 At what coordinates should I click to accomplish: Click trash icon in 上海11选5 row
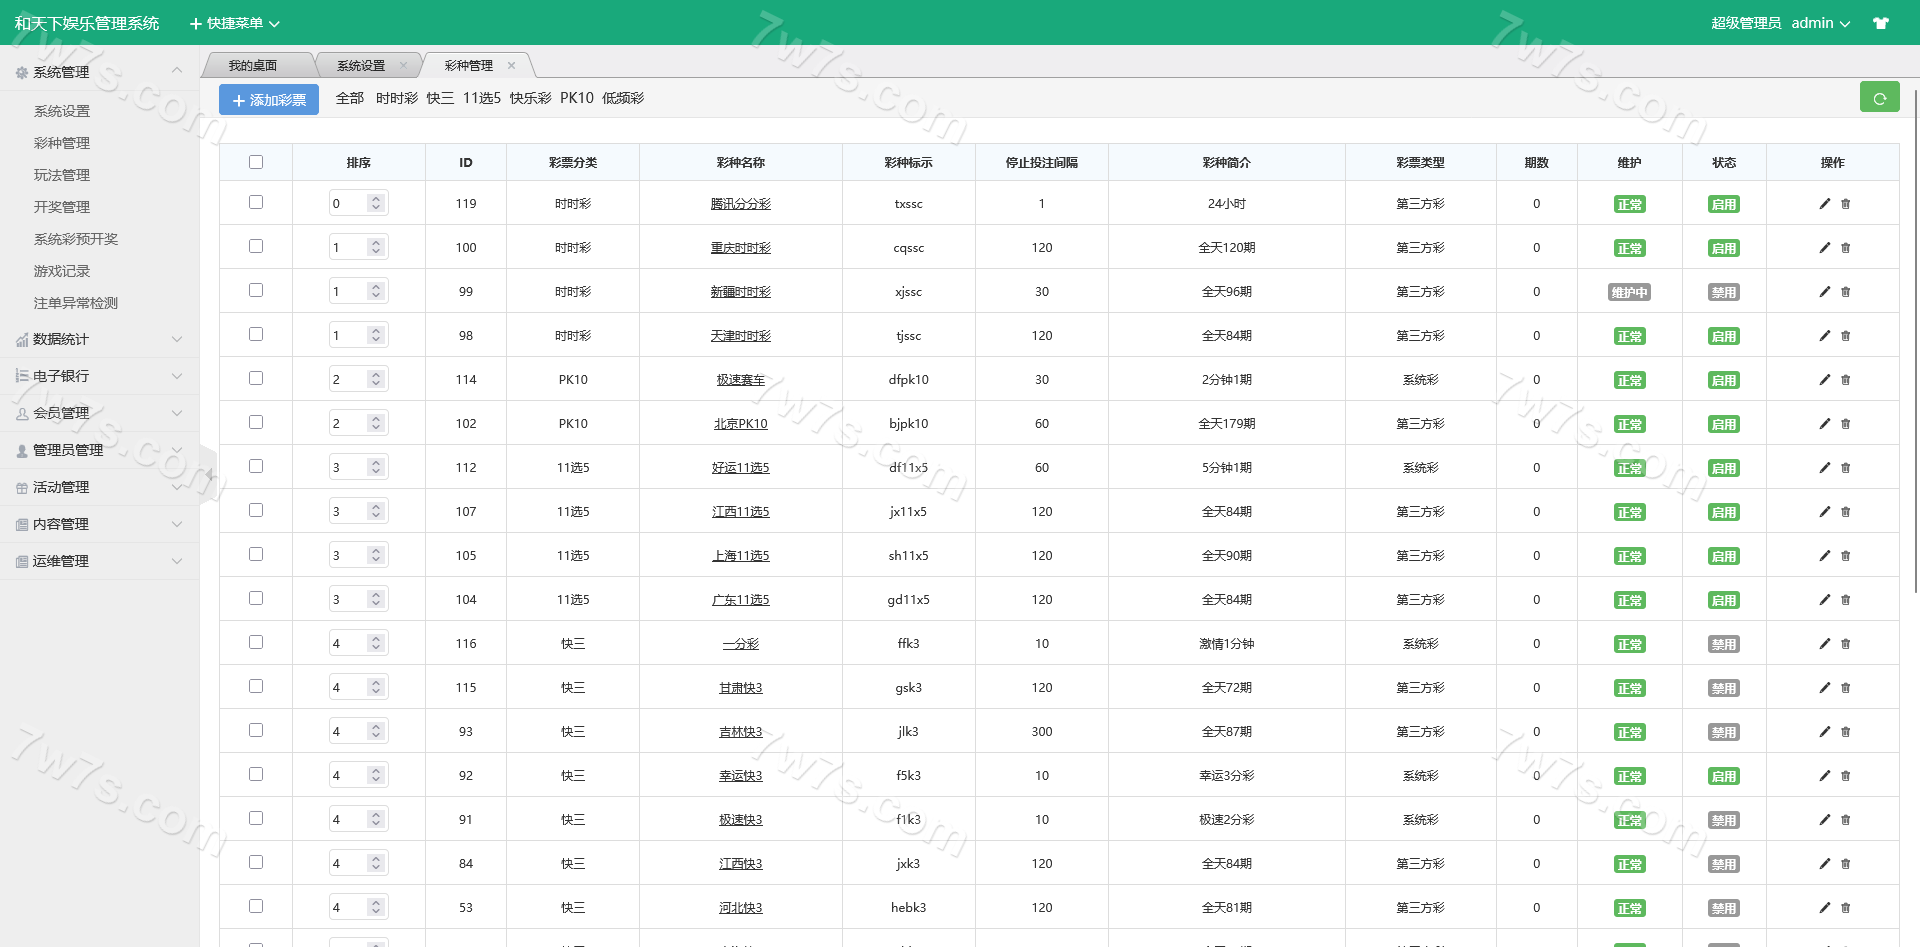[x=1846, y=556]
